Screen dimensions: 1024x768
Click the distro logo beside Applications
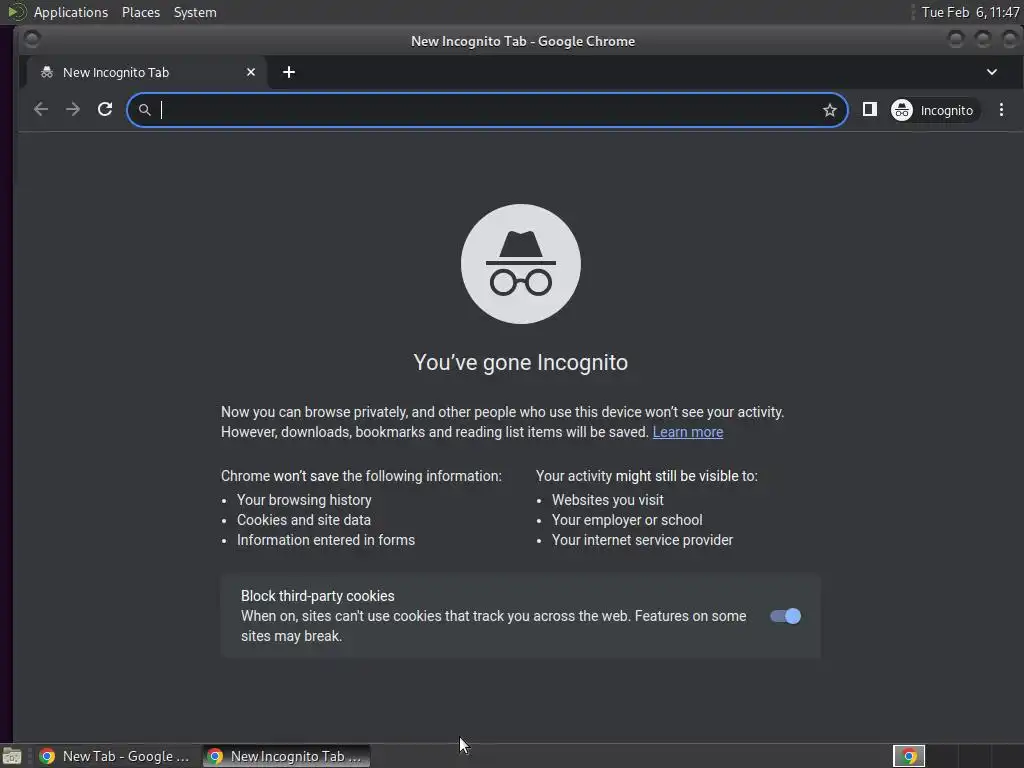click(16, 11)
